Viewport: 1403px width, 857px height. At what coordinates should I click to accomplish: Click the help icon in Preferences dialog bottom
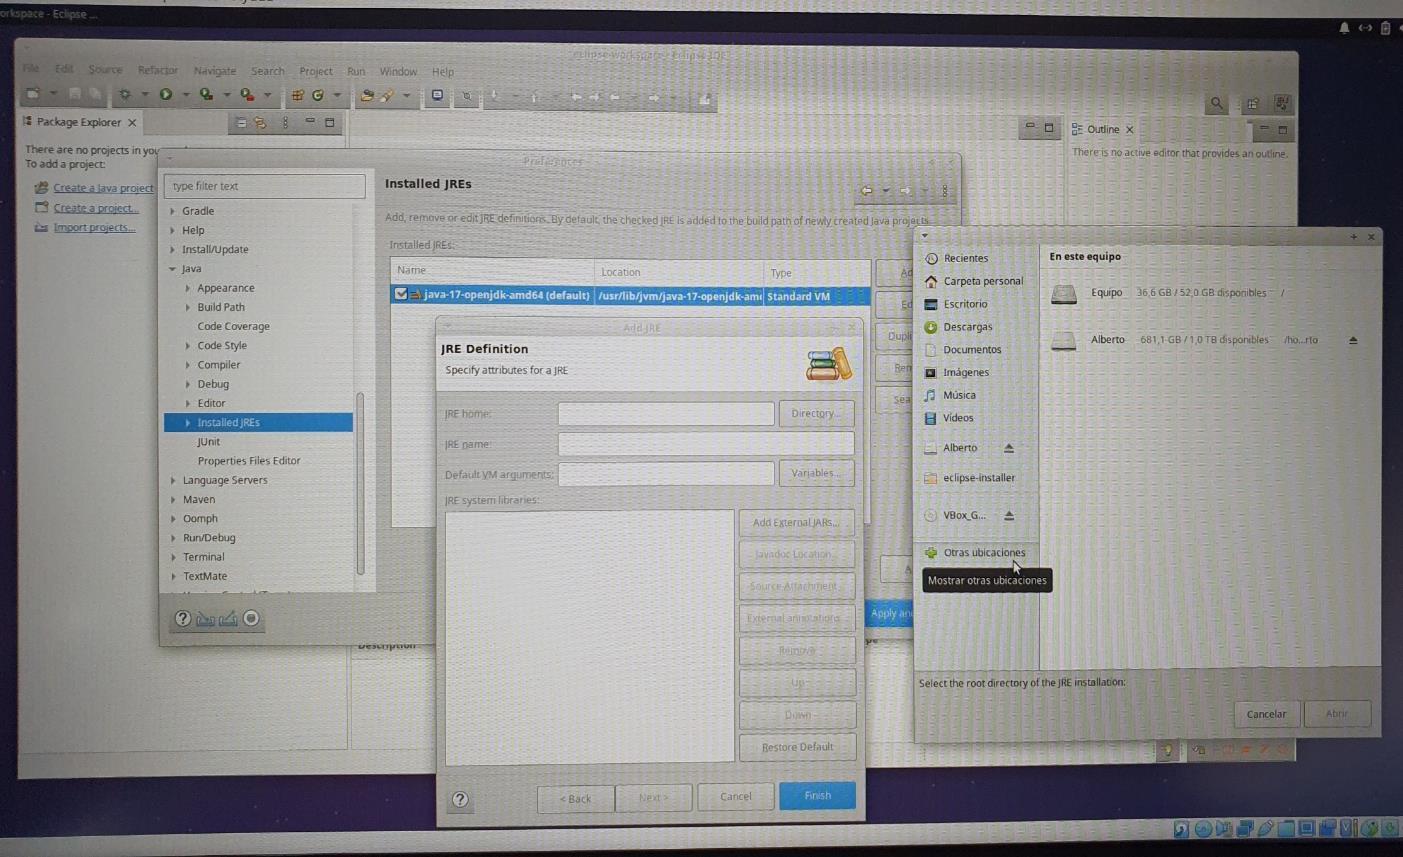point(183,619)
